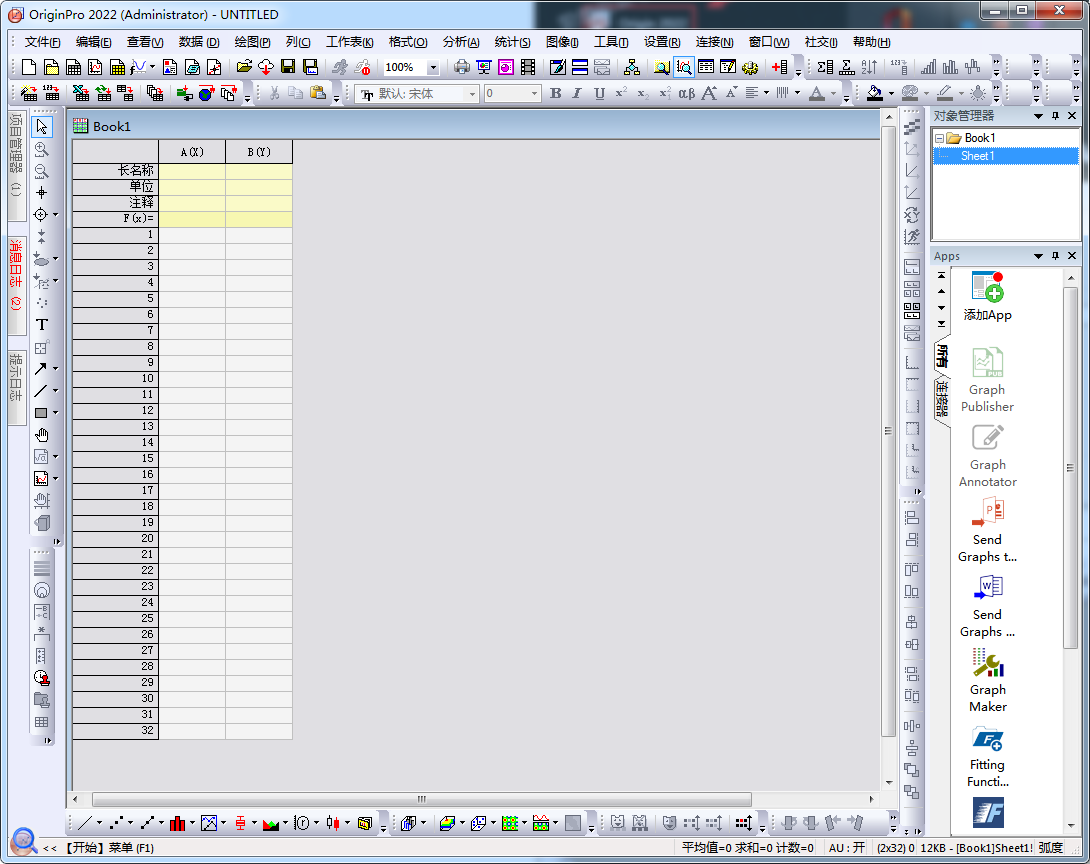Click the Greek symbols αβ icon
The height and width of the screenshot is (864, 1090).
686,93
